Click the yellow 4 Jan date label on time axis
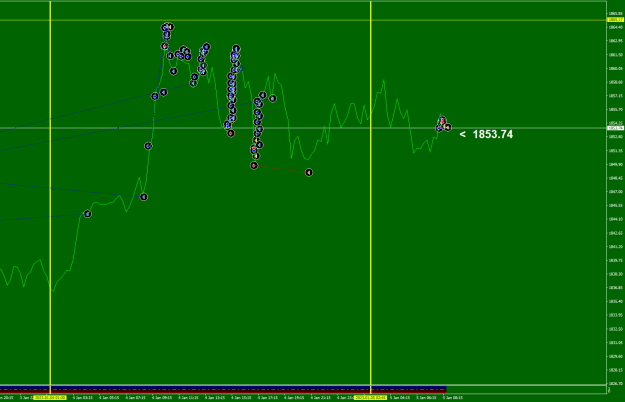 point(50,398)
